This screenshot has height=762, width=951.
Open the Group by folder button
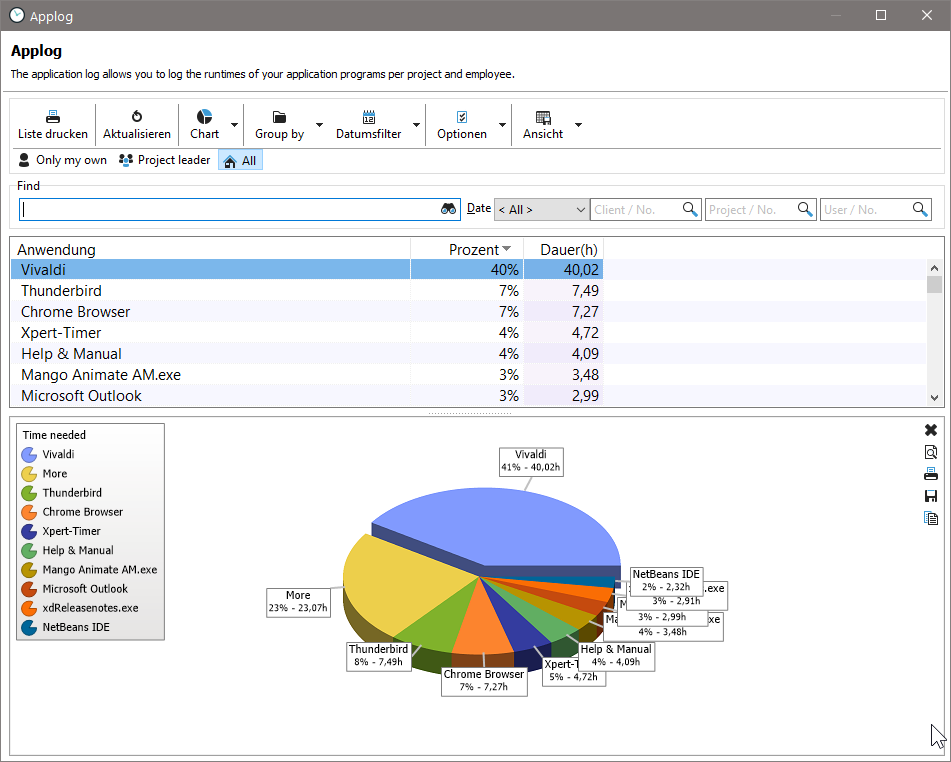[279, 124]
